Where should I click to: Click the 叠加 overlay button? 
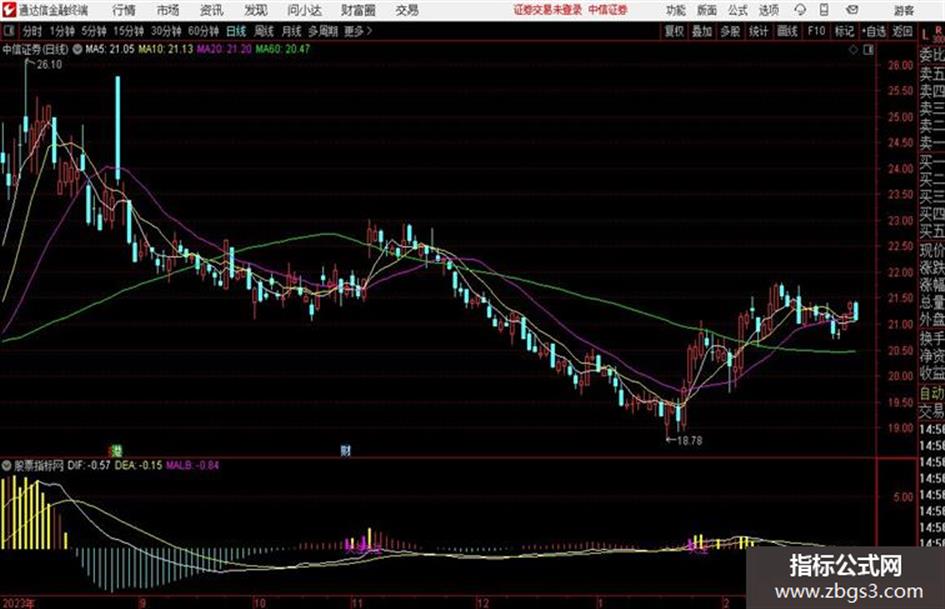click(x=702, y=31)
